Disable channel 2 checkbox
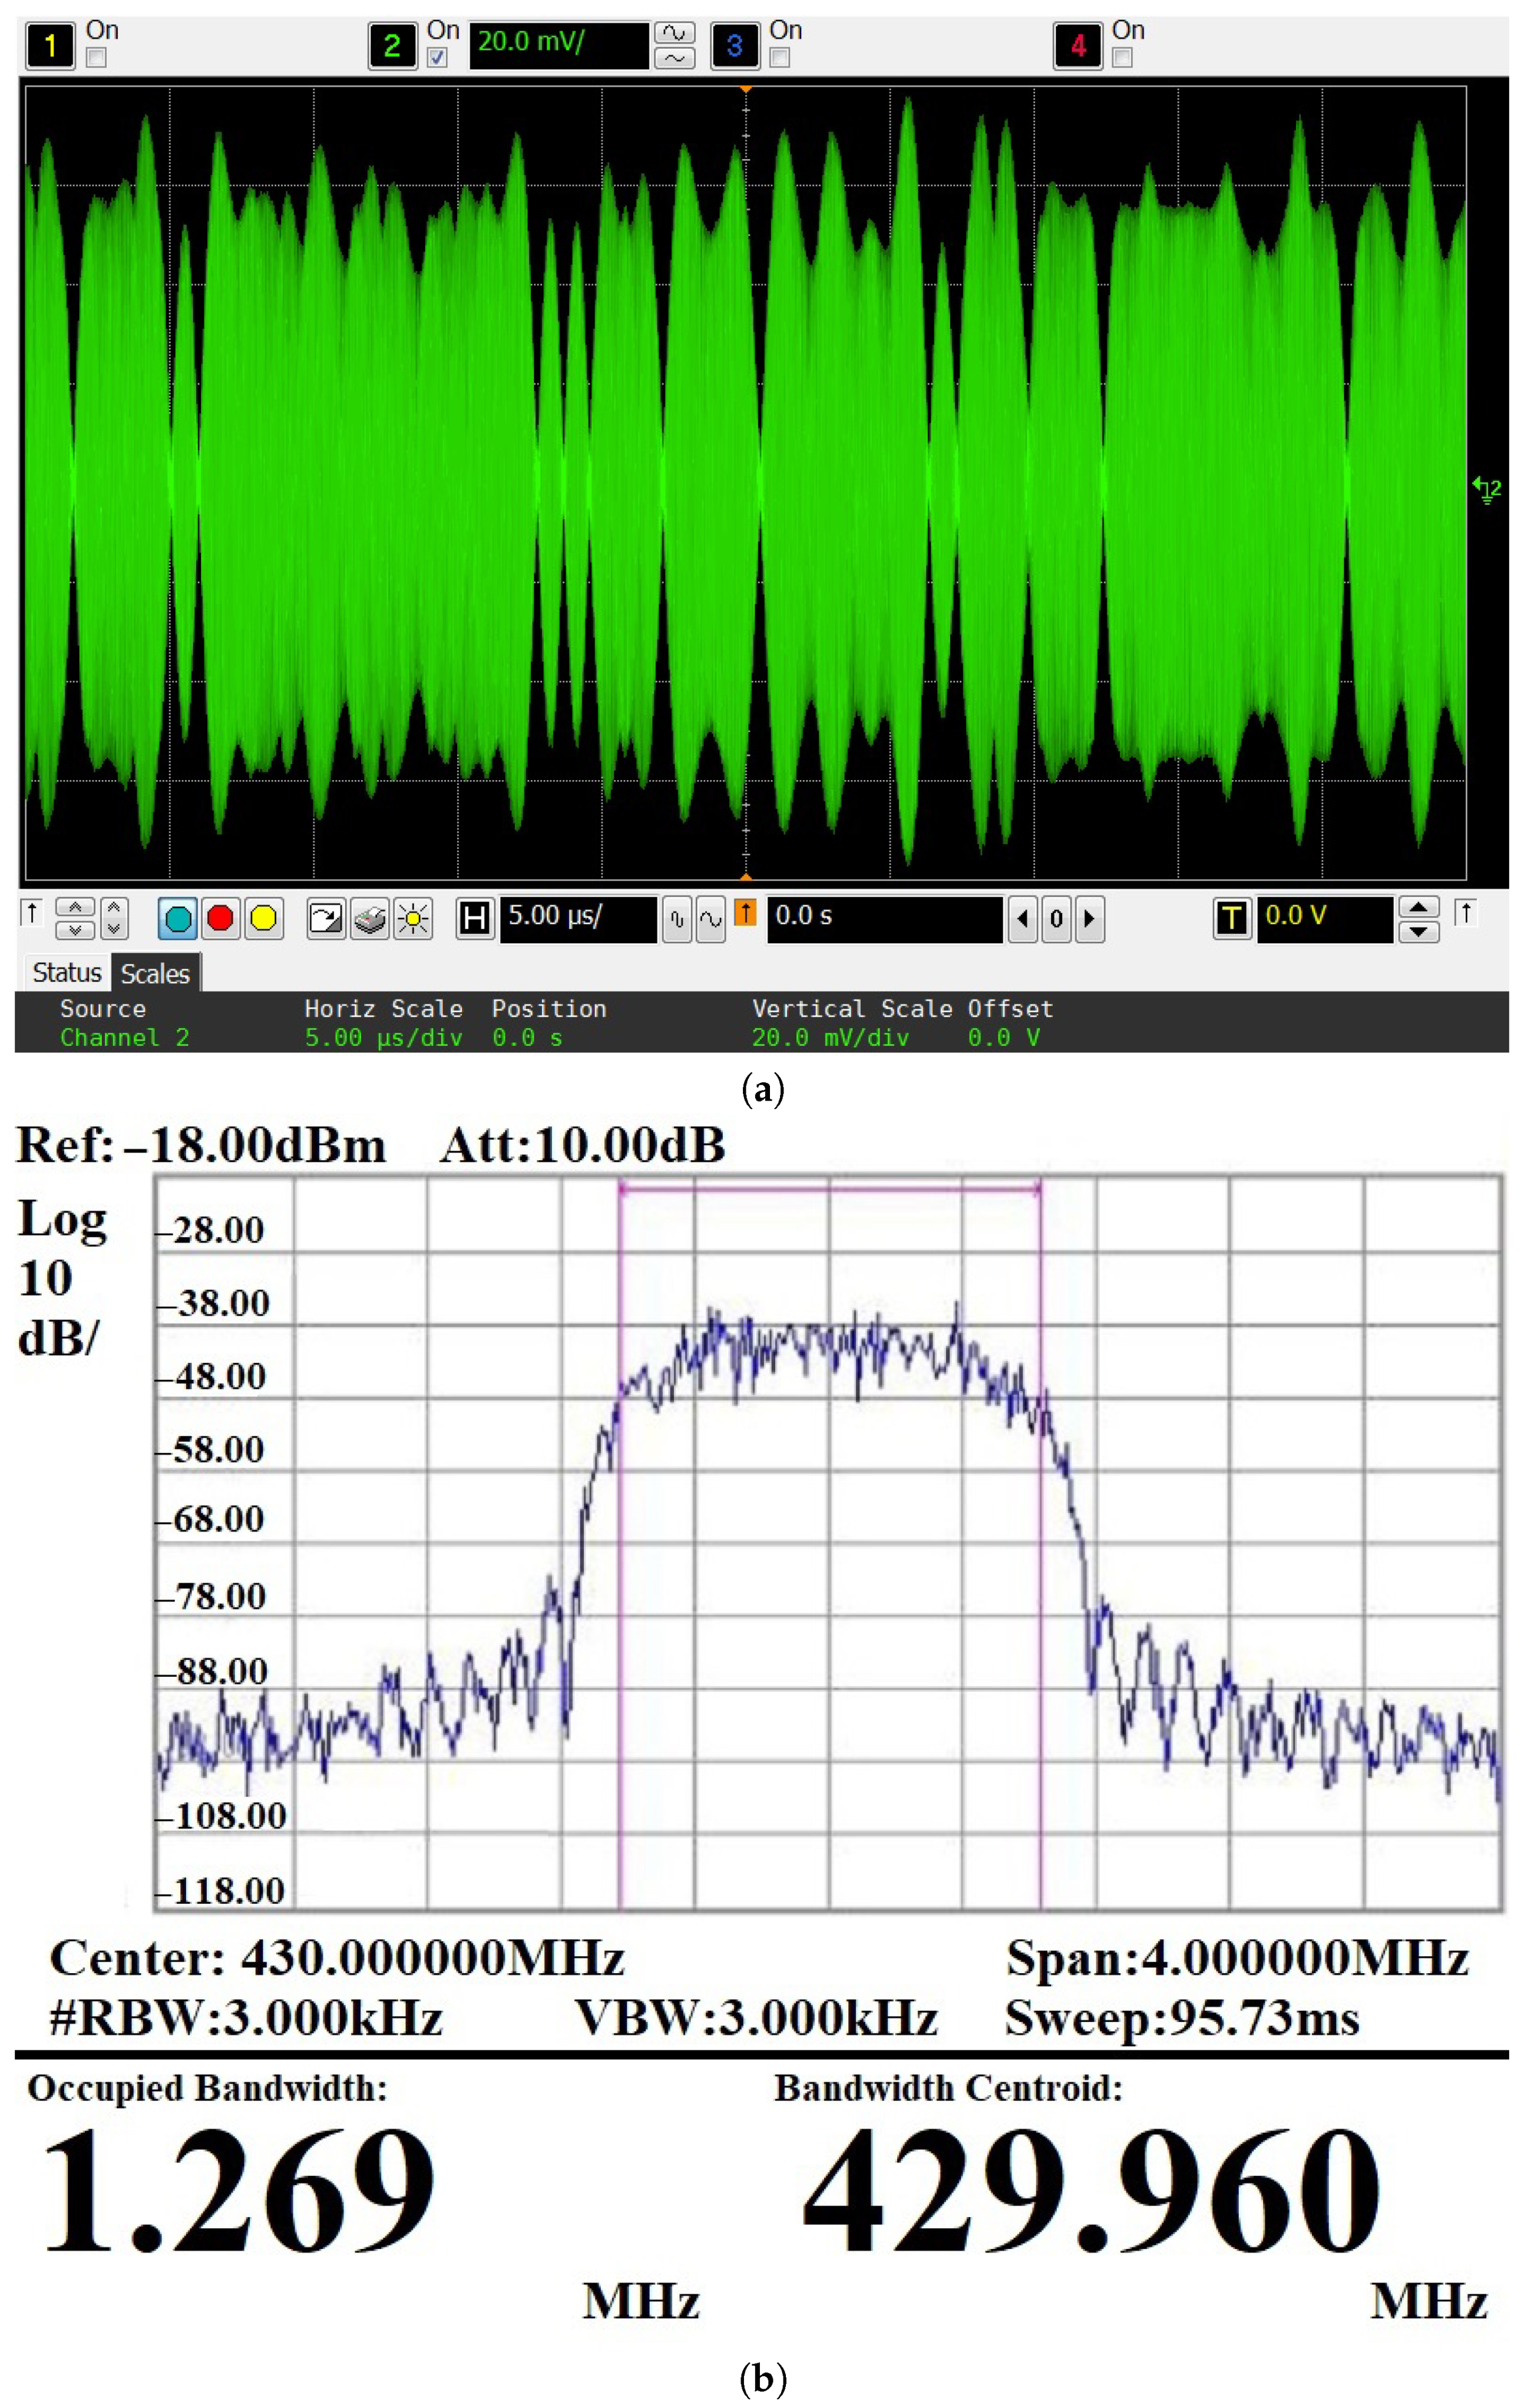The height and width of the screenshot is (2408, 1524). pos(437,58)
